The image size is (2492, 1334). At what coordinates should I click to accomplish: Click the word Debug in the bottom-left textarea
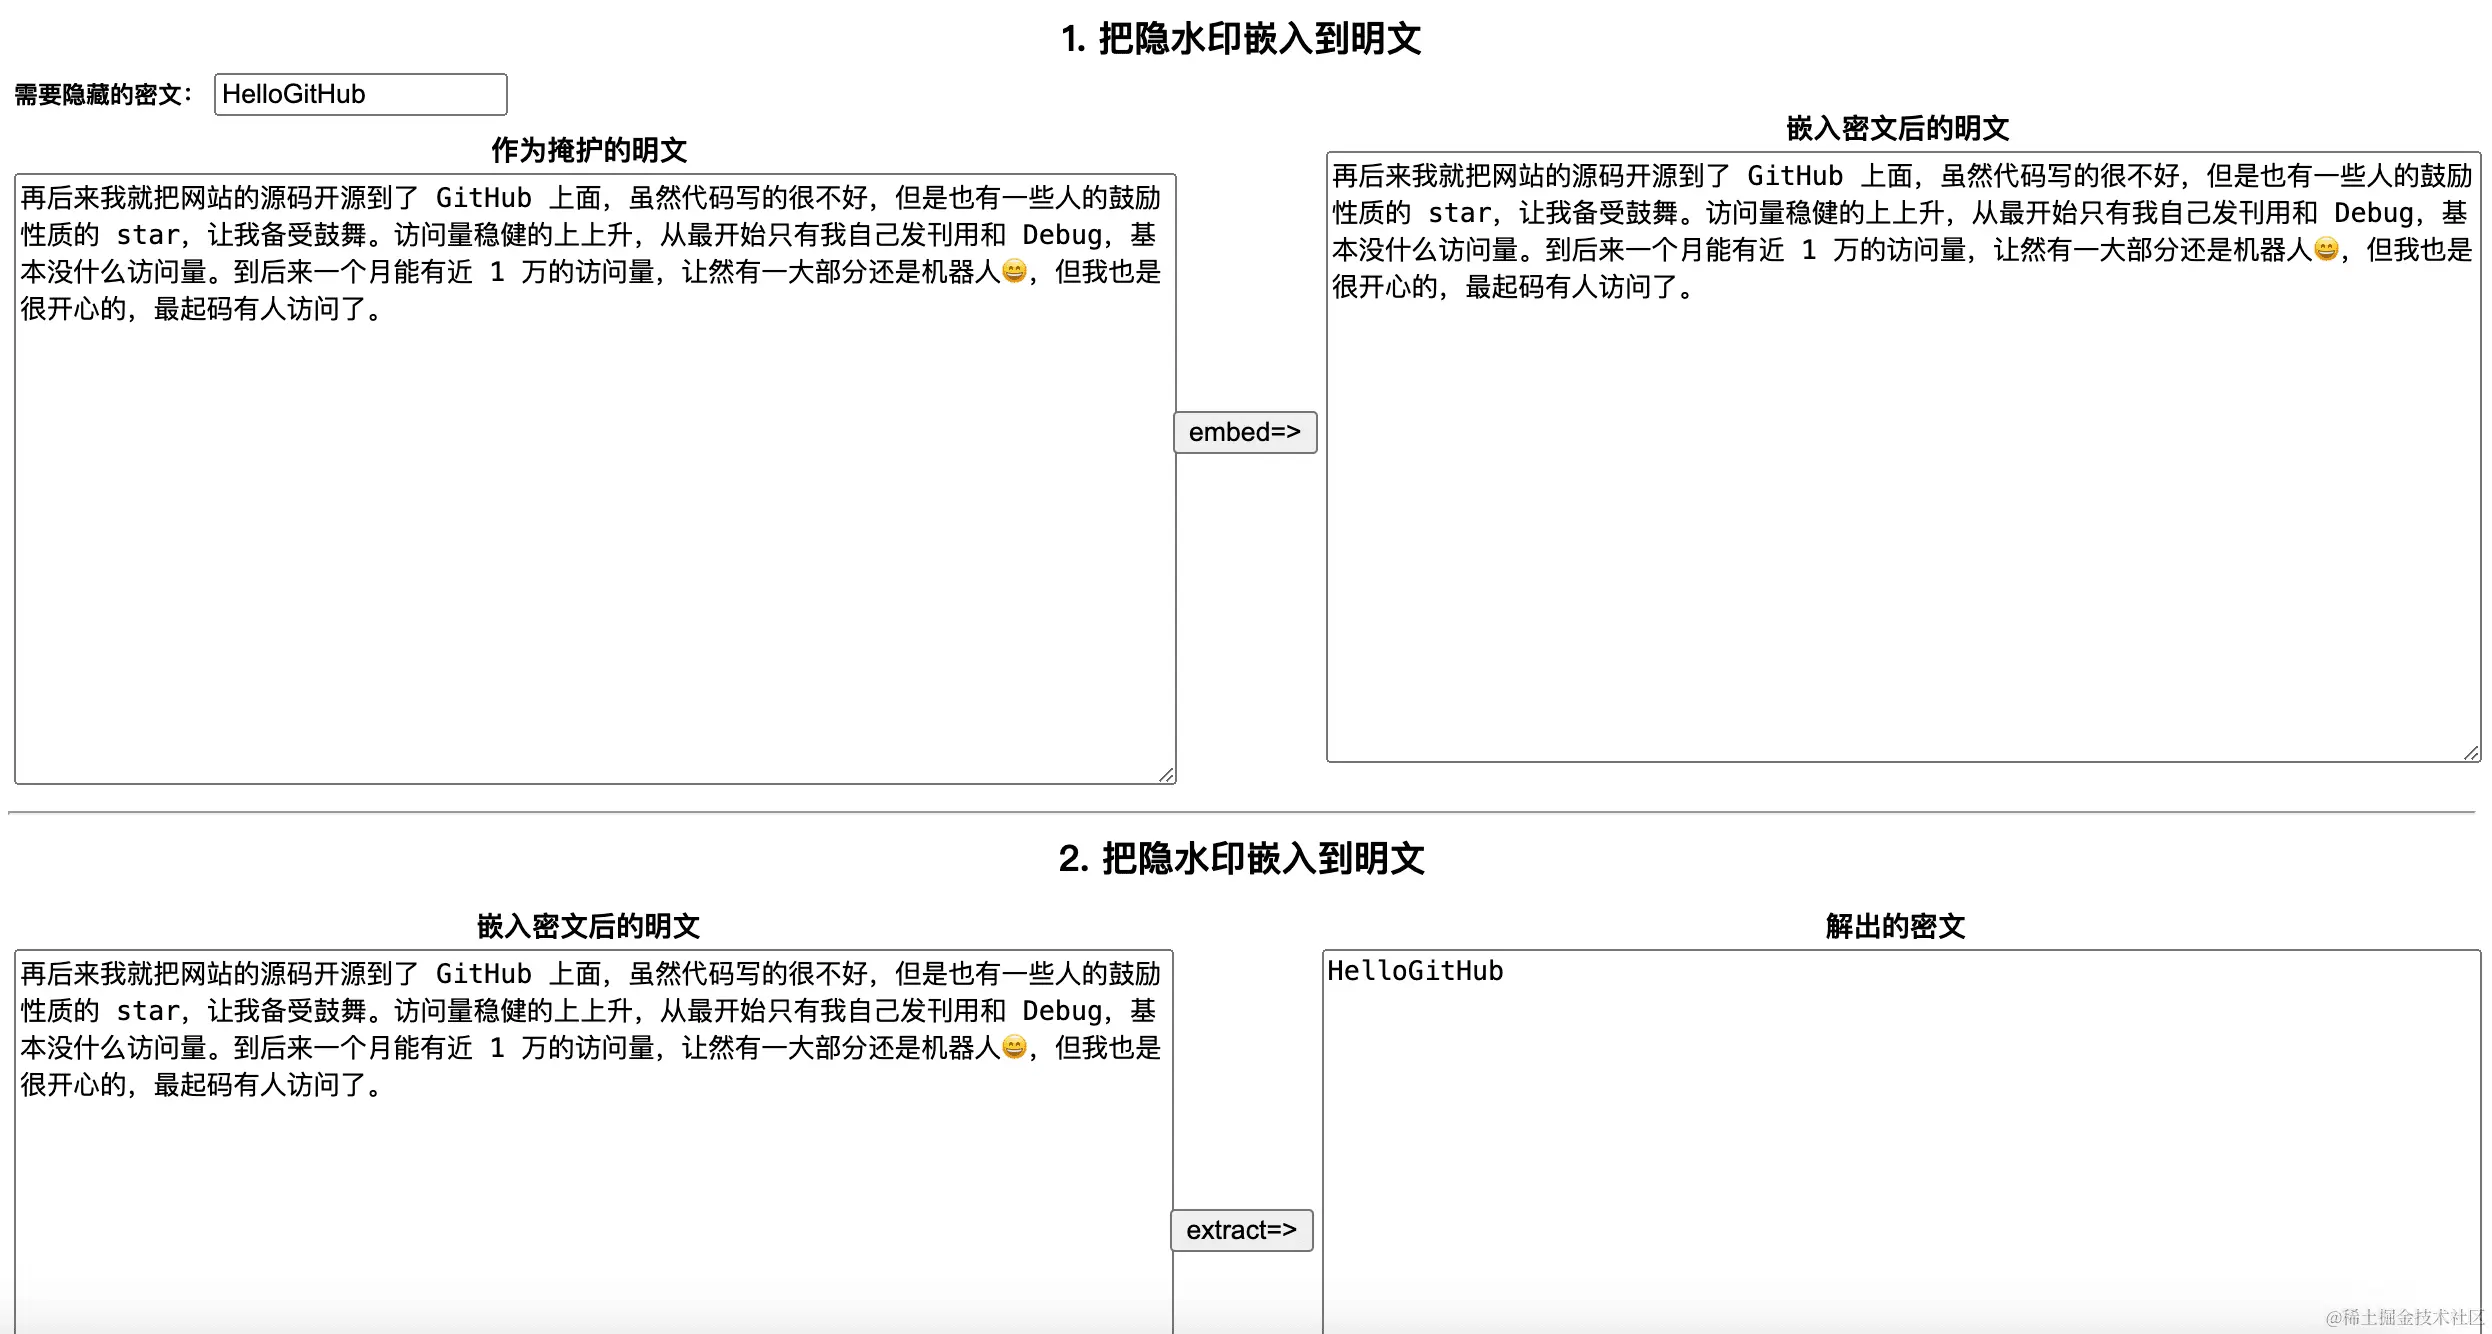[x=1061, y=1011]
